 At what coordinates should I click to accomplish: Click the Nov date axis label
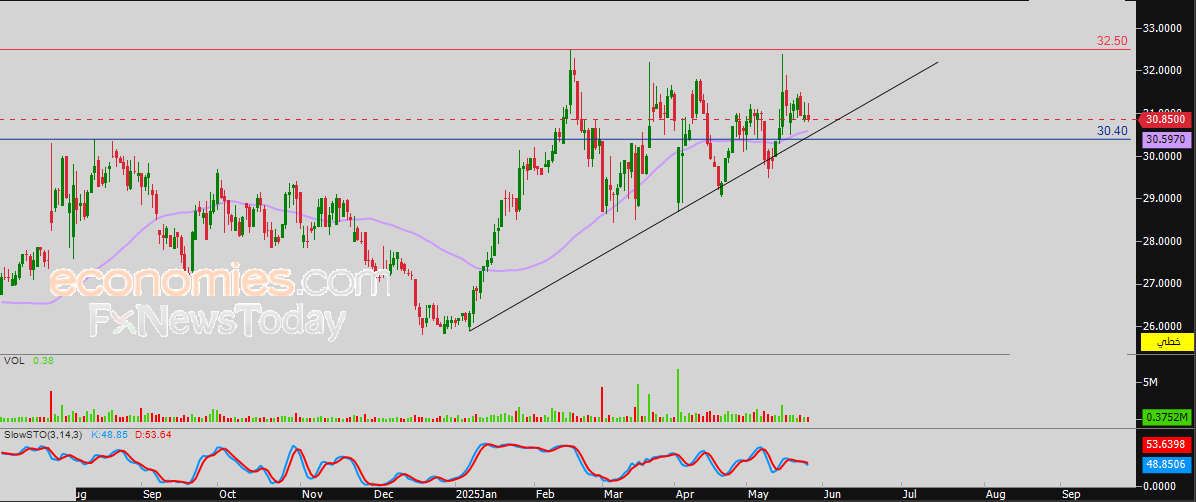pyautogui.click(x=311, y=494)
